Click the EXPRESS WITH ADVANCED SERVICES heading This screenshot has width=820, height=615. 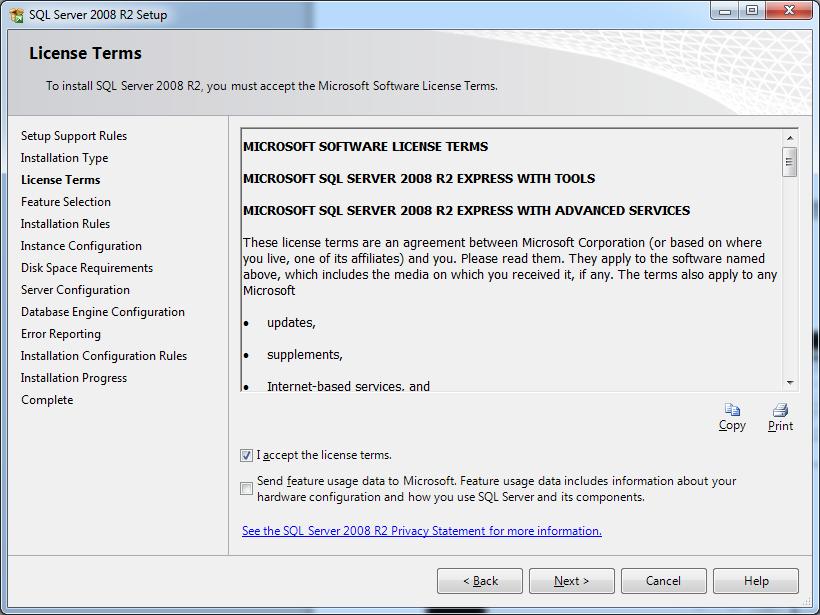[466, 210]
